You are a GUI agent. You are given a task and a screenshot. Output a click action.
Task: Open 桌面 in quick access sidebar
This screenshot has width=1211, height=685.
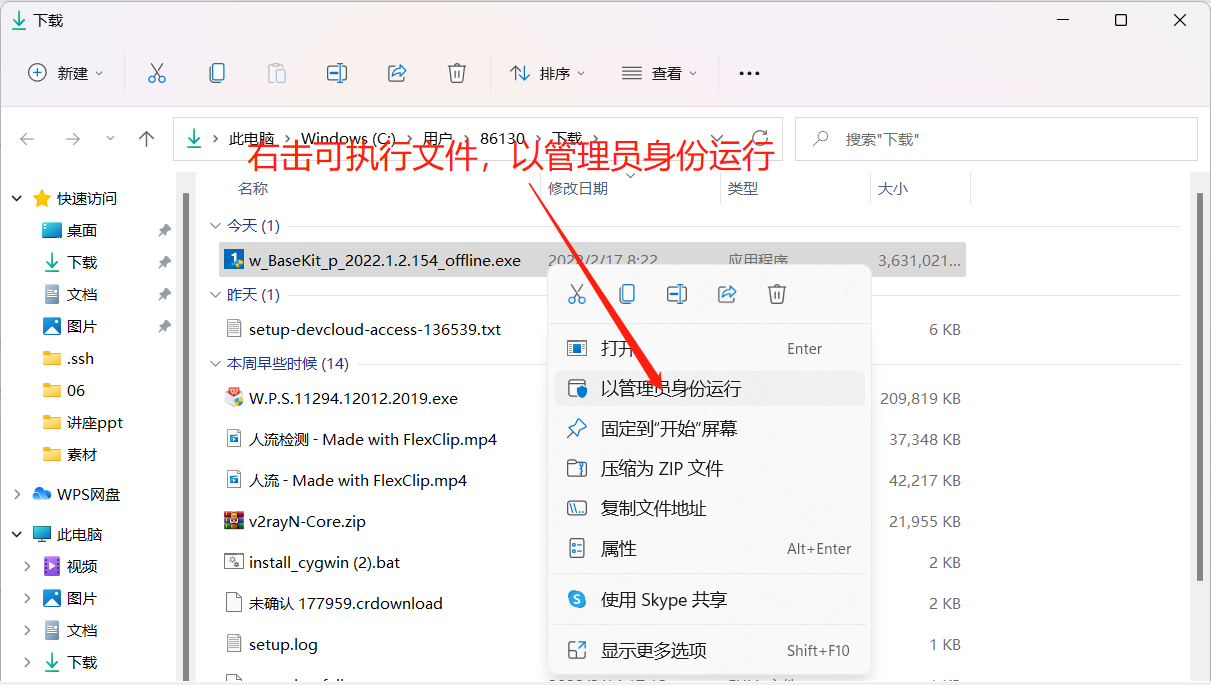82,230
